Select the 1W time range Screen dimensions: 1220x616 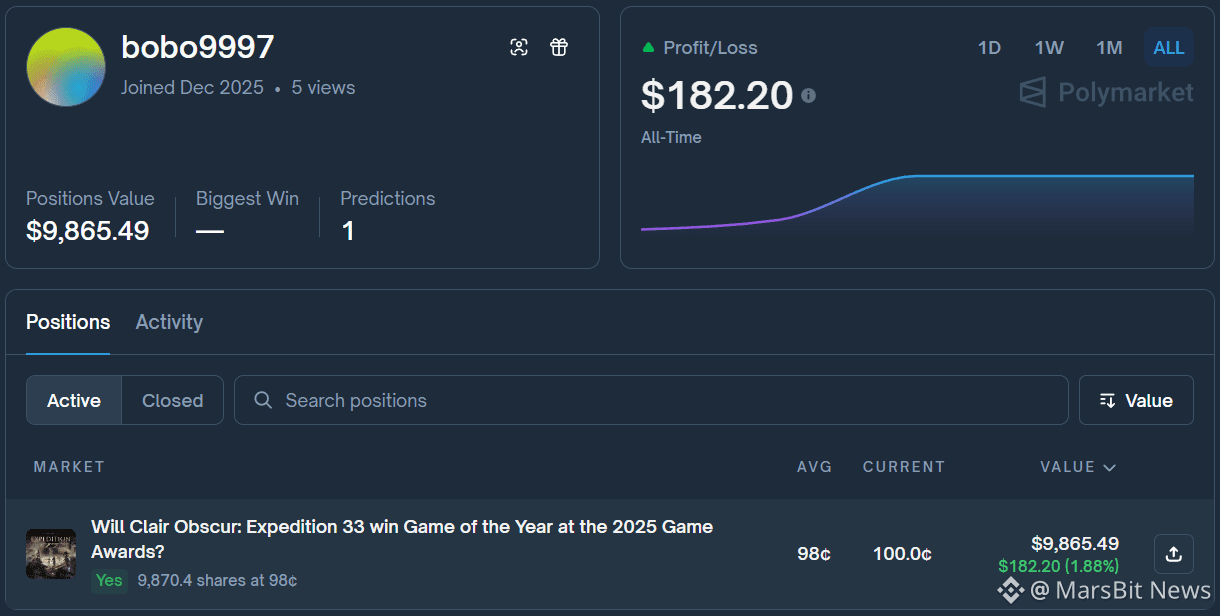click(x=1049, y=47)
